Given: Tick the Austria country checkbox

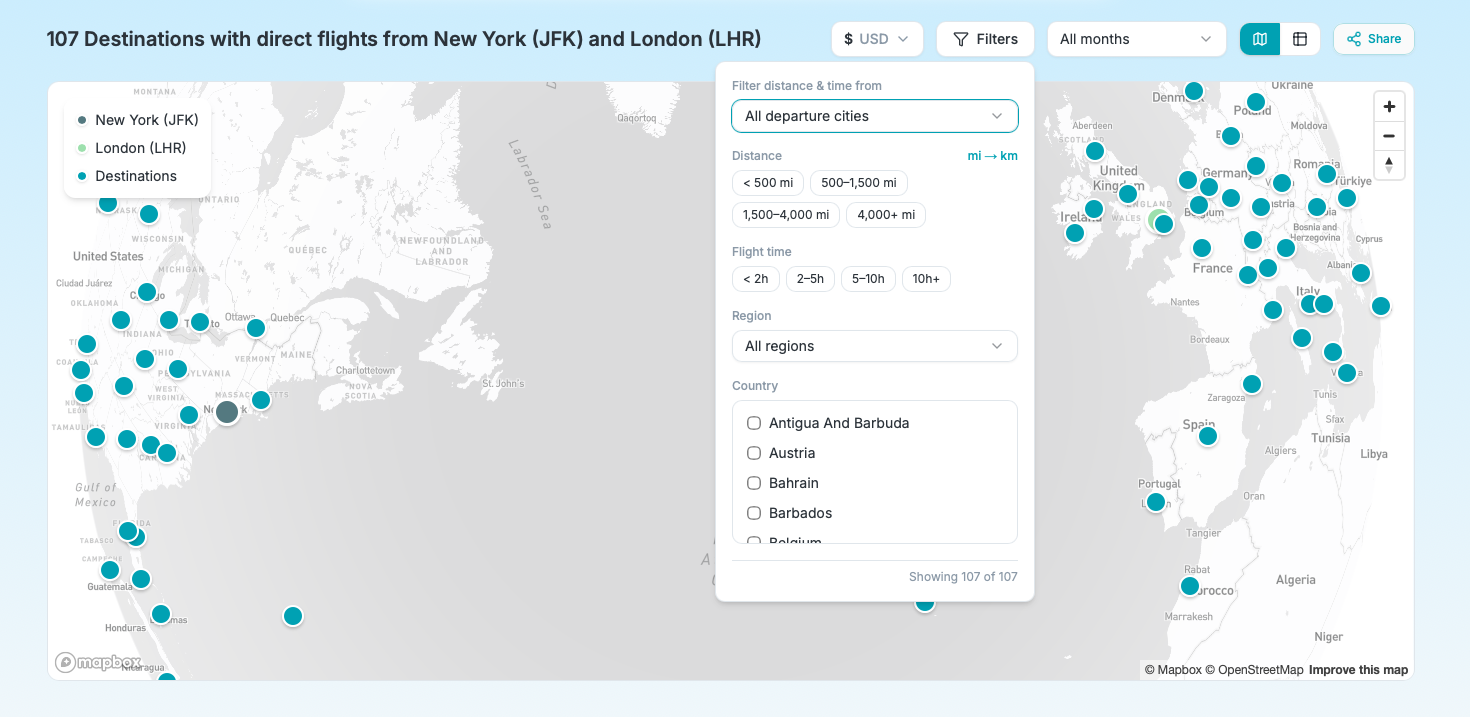Looking at the screenshot, I should 754,453.
